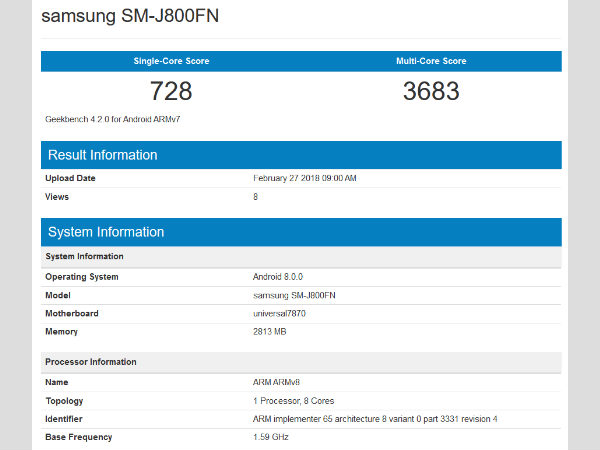Select the '1.59 GHz' frequency value
The height and width of the screenshot is (450, 600).
coord(271,437)
